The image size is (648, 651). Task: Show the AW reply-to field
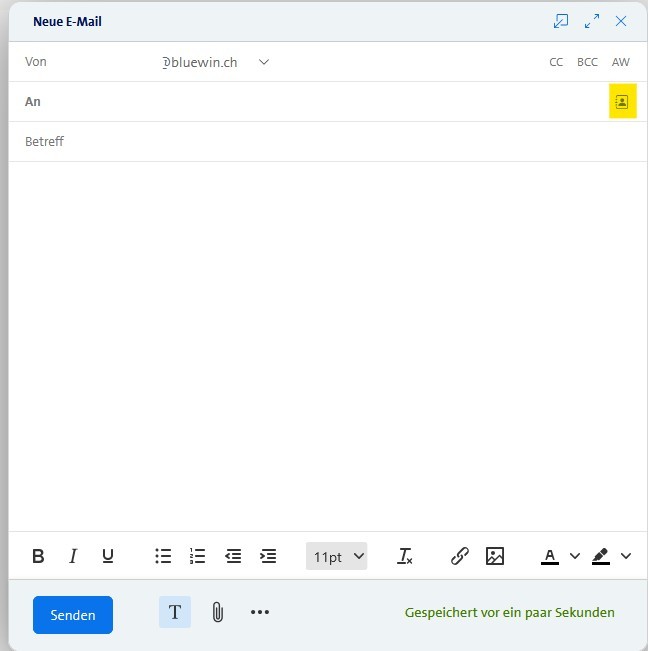pyautogui.click(x=621, y=62)
